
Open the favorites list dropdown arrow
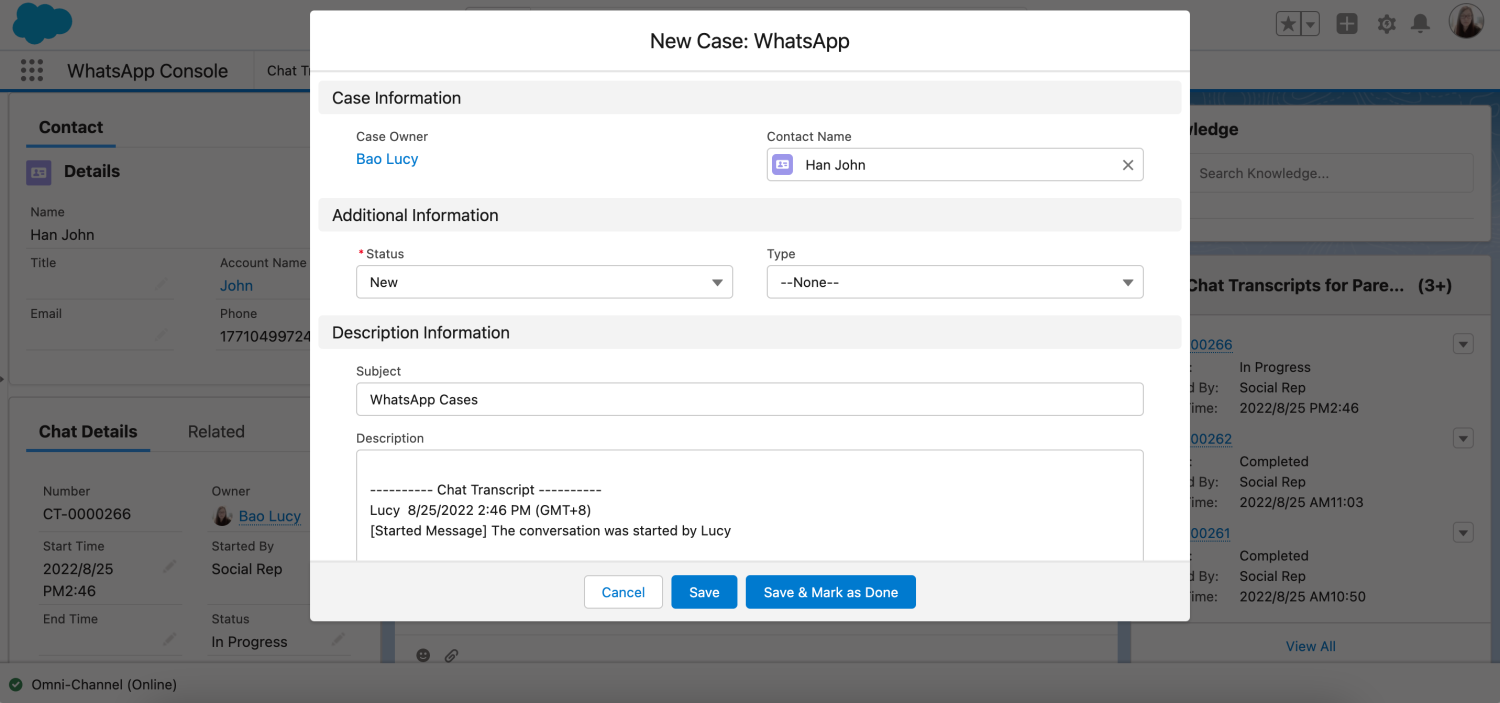click(x=1309, y=24)
